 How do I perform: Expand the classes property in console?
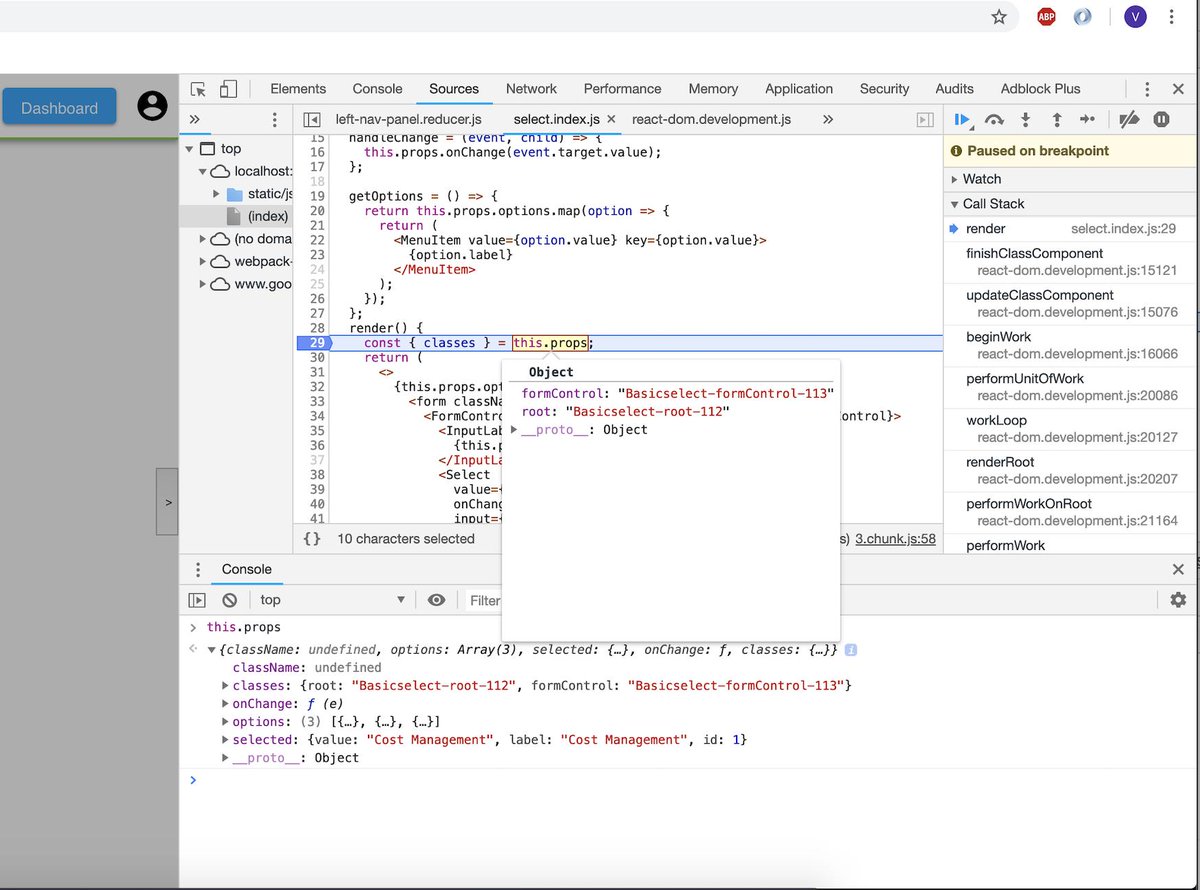pos(225,686)
